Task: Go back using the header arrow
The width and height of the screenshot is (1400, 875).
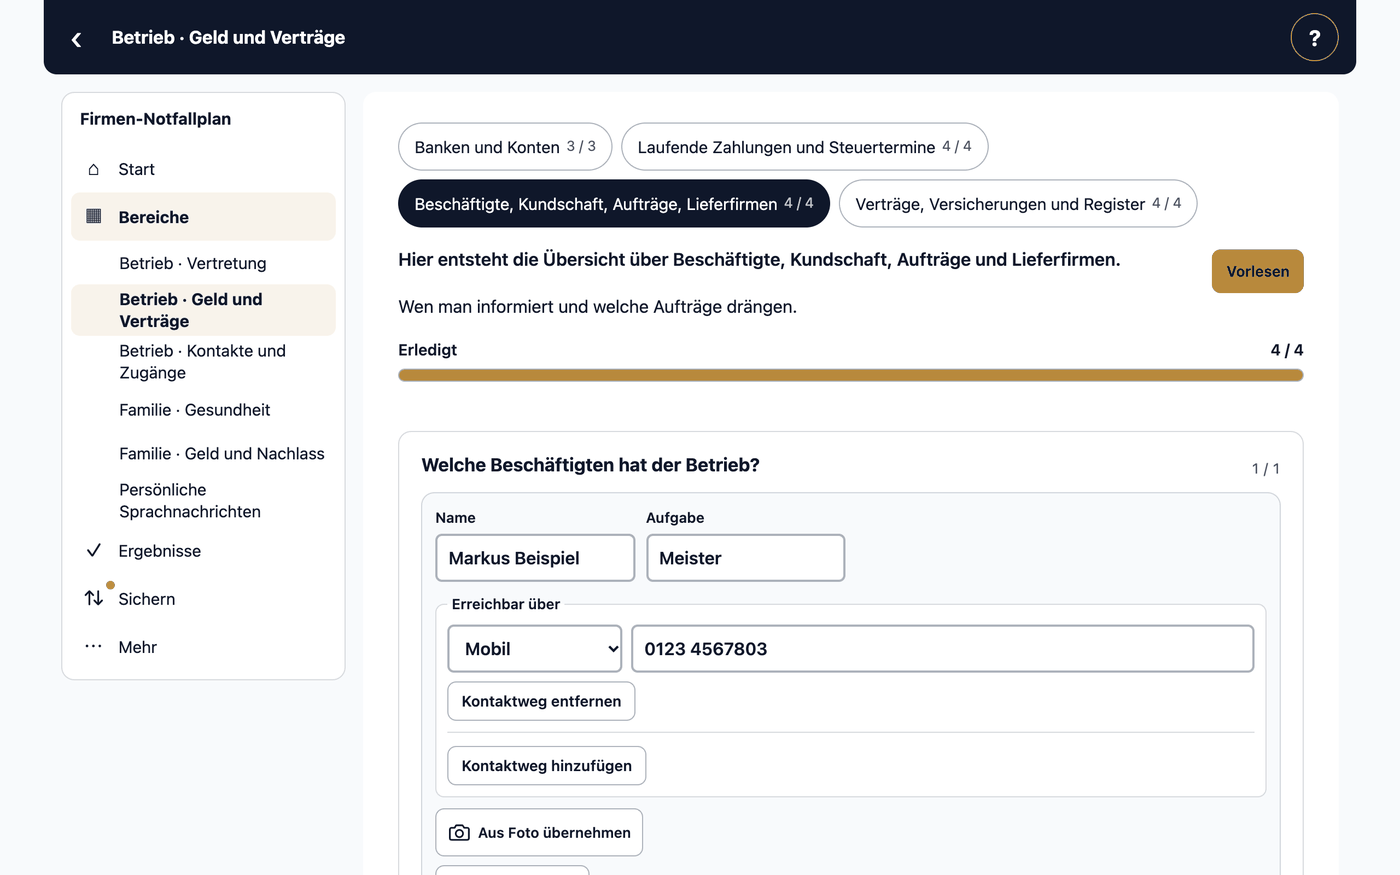Action: click(77, 39)
